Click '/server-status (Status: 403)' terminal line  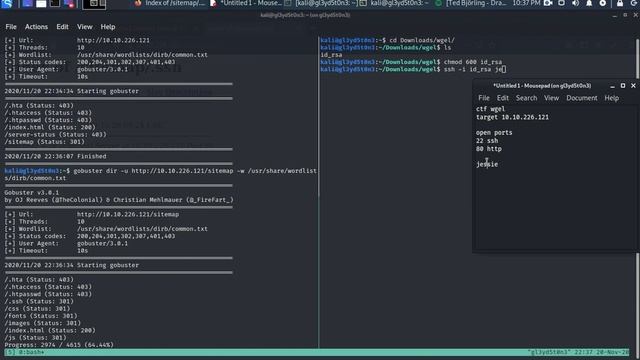[55, 134]
